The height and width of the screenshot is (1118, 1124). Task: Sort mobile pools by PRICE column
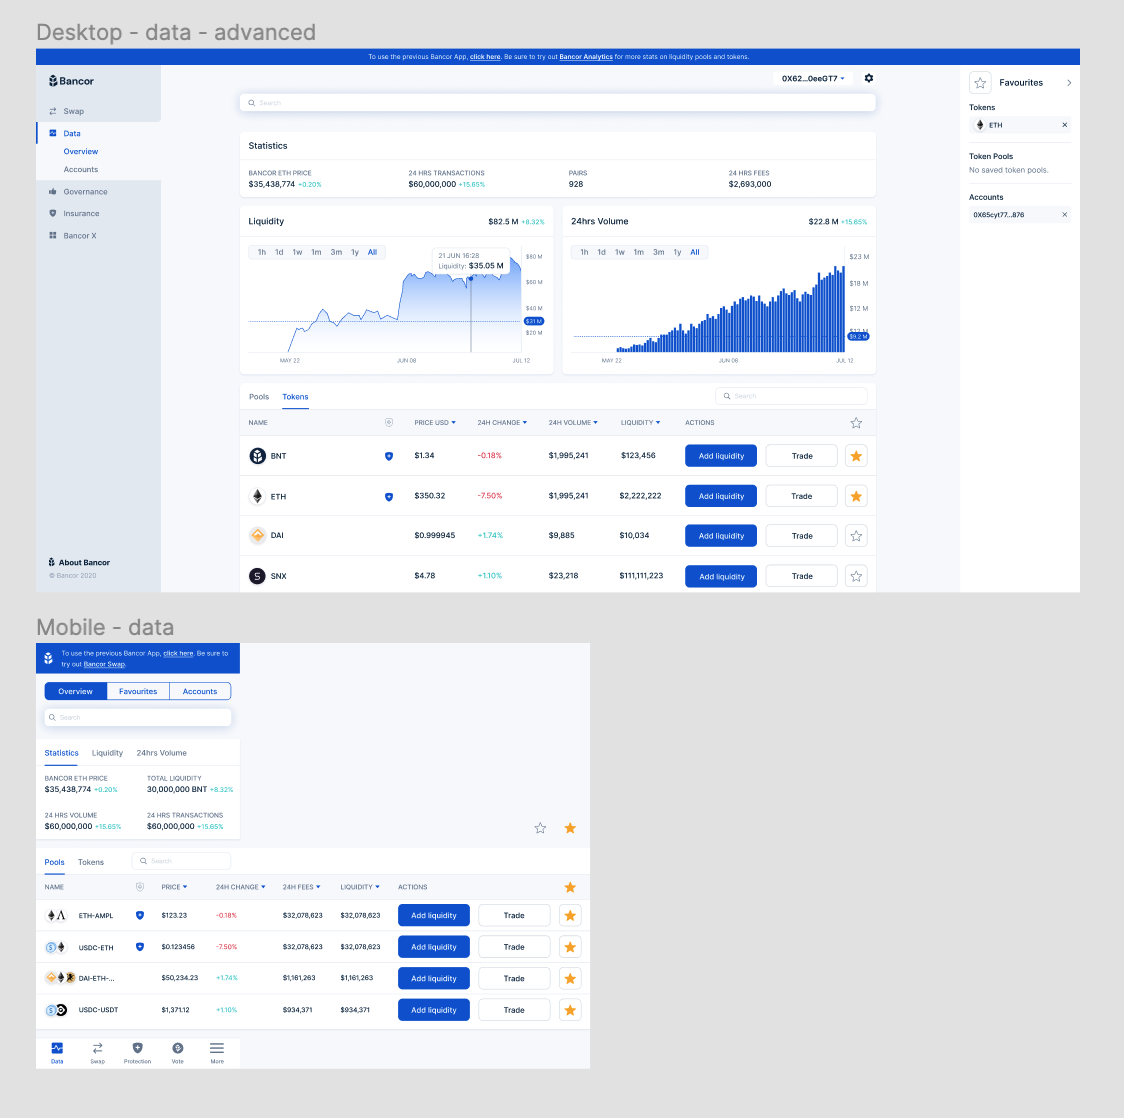click(x=174, y=887)
